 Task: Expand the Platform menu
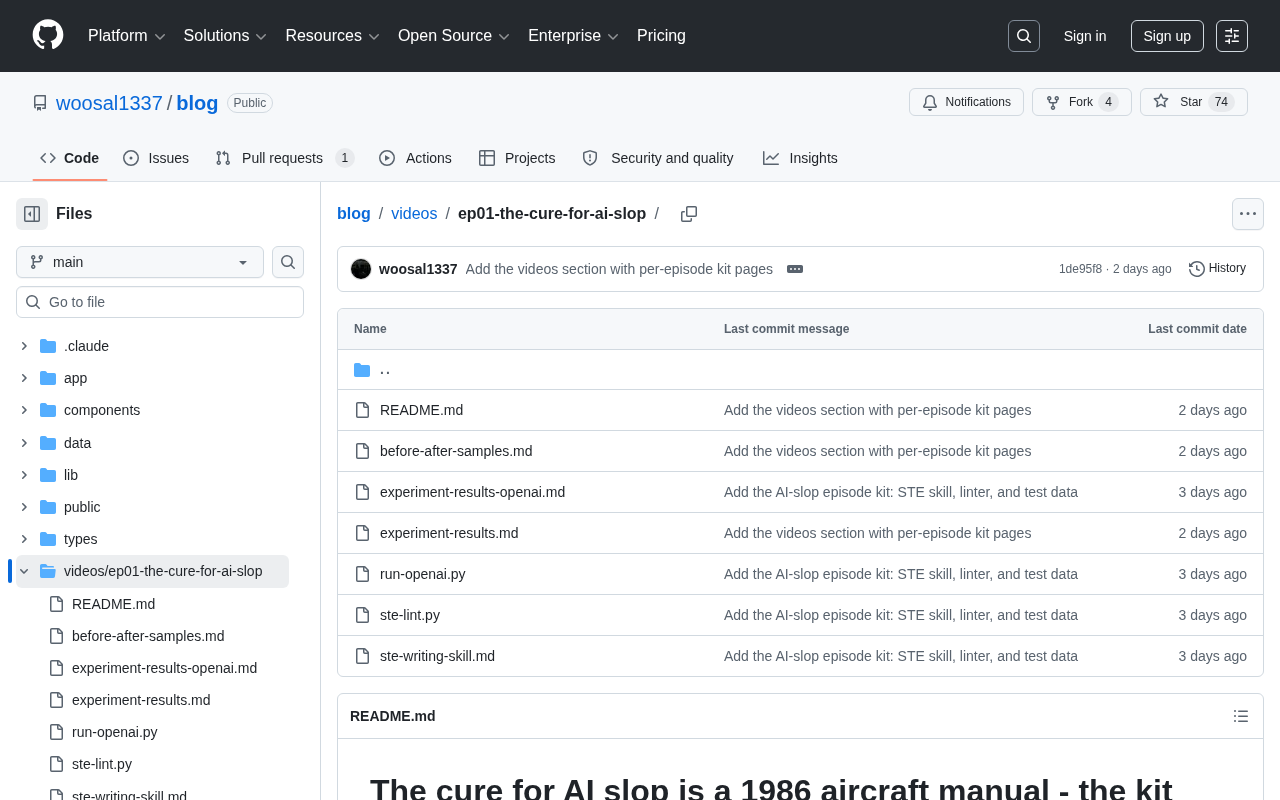(127, 36)
